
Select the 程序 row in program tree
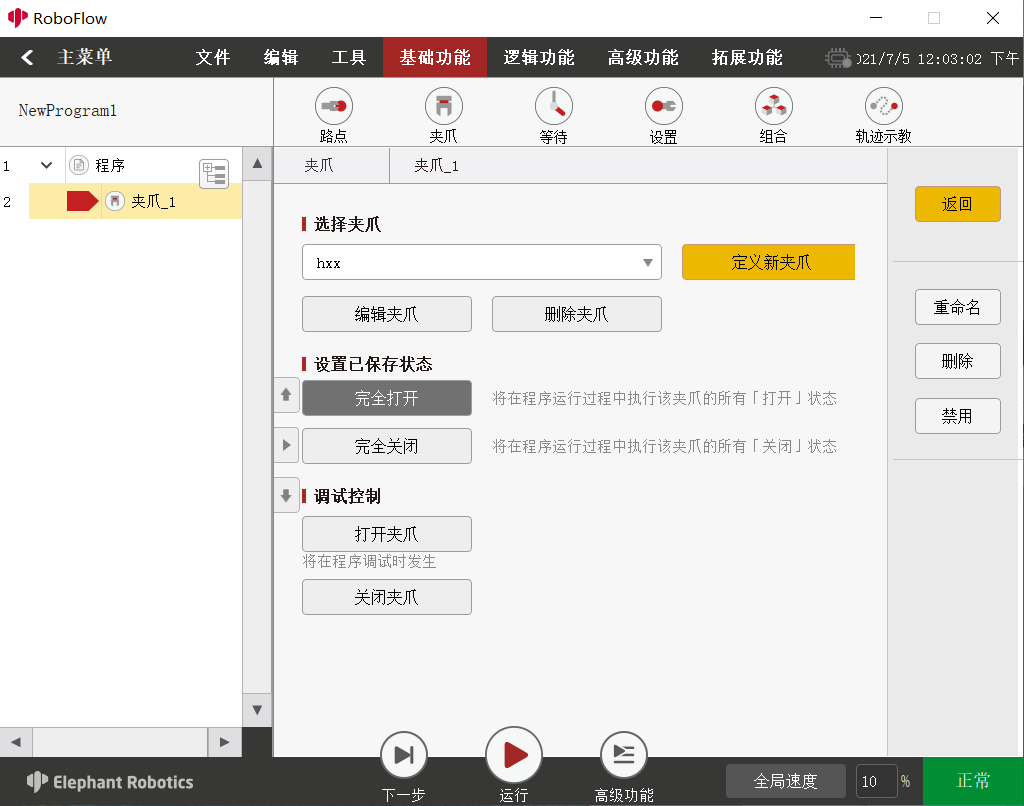(121, 165)
